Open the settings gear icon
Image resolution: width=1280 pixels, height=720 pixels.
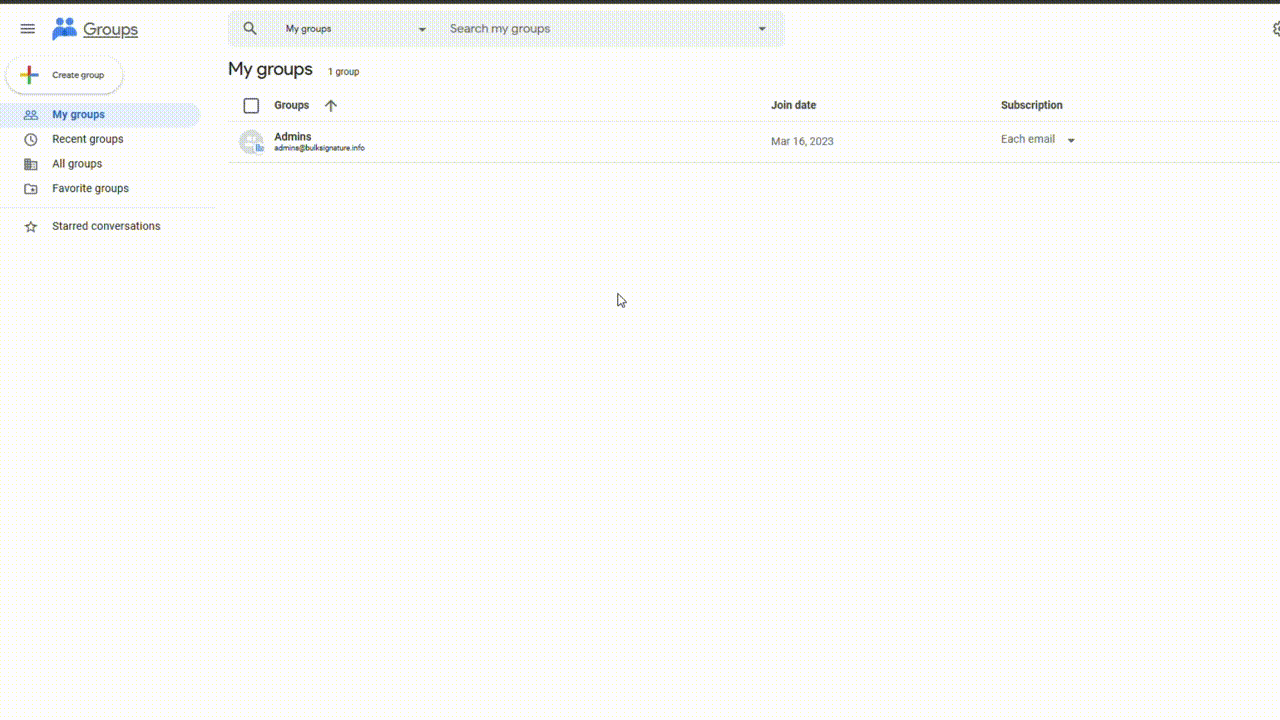tap(1275, 29)
